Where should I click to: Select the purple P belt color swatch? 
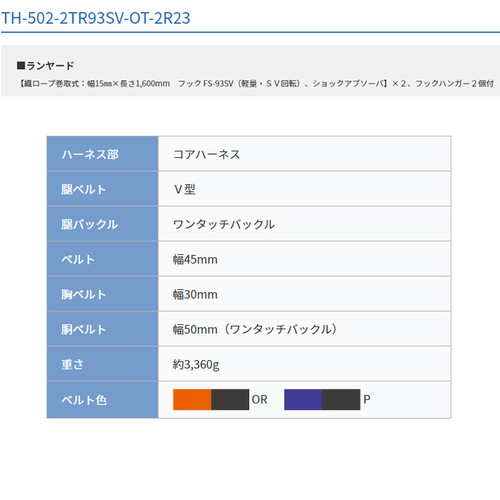(x=322, y=399)
